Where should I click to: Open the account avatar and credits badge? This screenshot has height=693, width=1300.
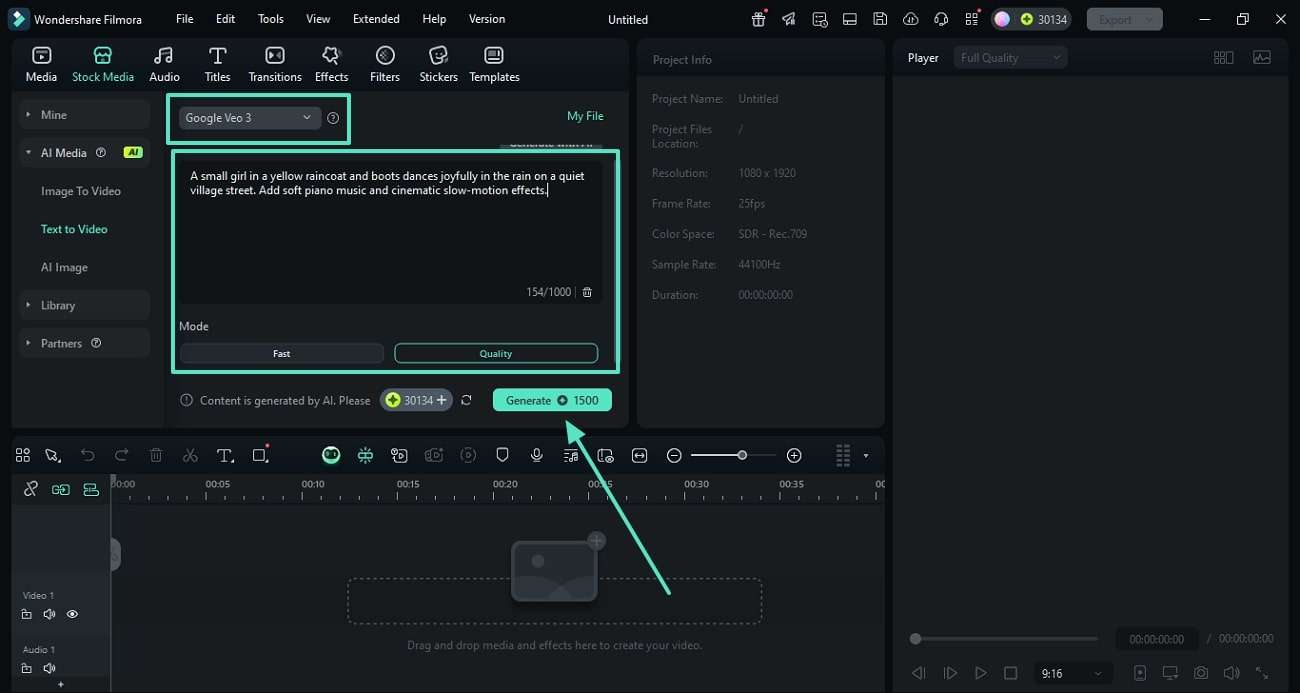(1032, 19)
